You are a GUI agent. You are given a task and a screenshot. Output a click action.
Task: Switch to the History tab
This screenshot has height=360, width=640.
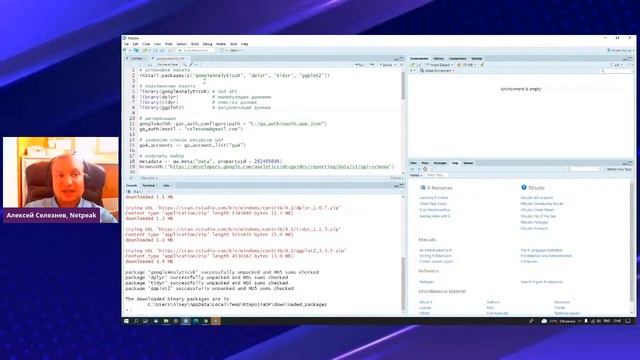438,59
